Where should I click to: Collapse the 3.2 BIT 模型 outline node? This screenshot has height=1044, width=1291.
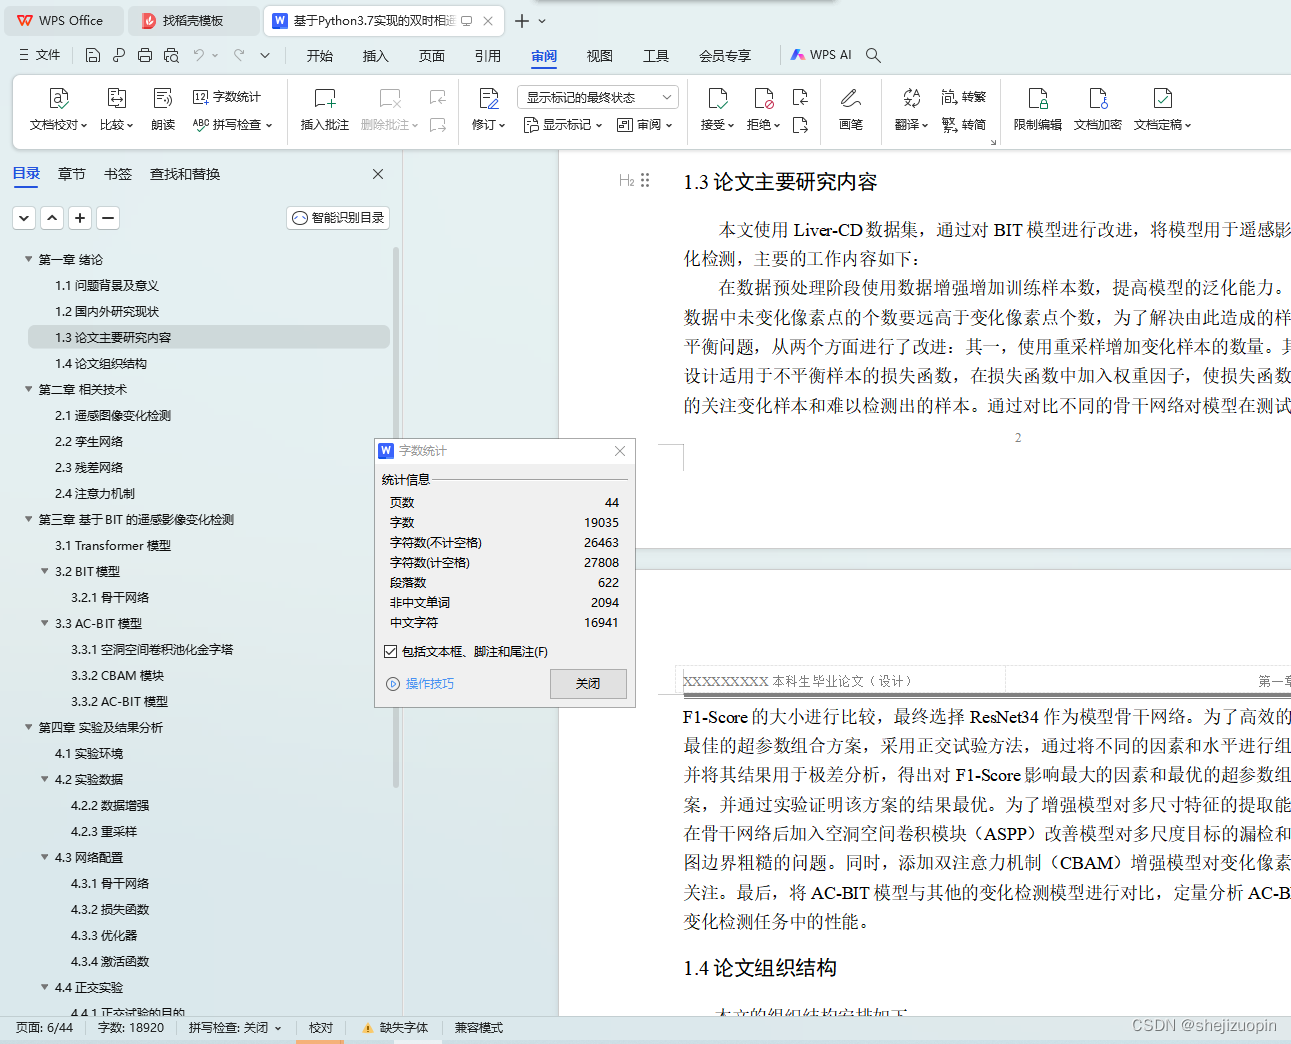(44, 571)
